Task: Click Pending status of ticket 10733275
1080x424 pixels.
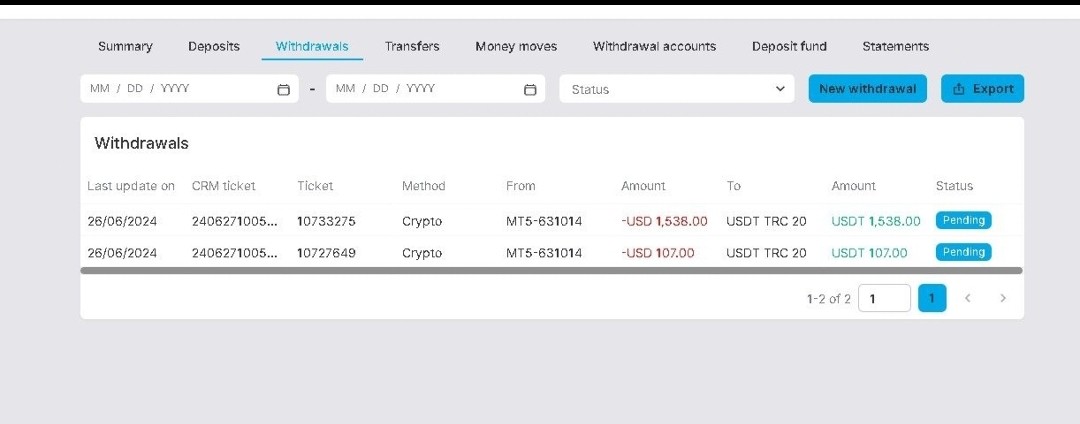Action: tap(963, 220)
